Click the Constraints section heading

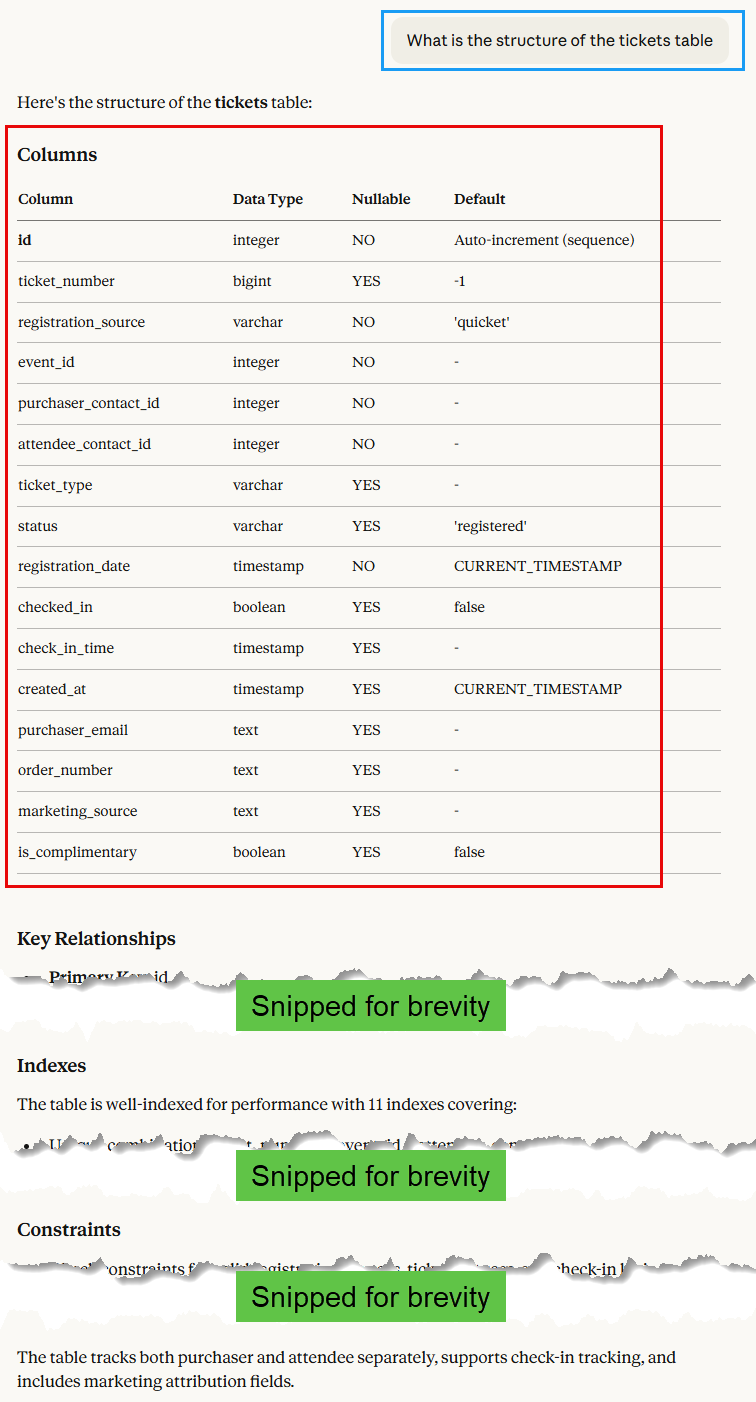click(69, 1230)
